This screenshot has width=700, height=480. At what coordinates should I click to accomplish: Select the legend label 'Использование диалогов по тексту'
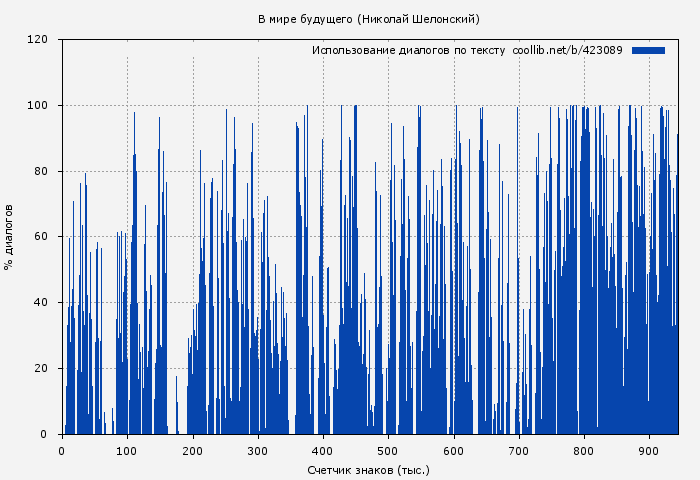point(408,50)
